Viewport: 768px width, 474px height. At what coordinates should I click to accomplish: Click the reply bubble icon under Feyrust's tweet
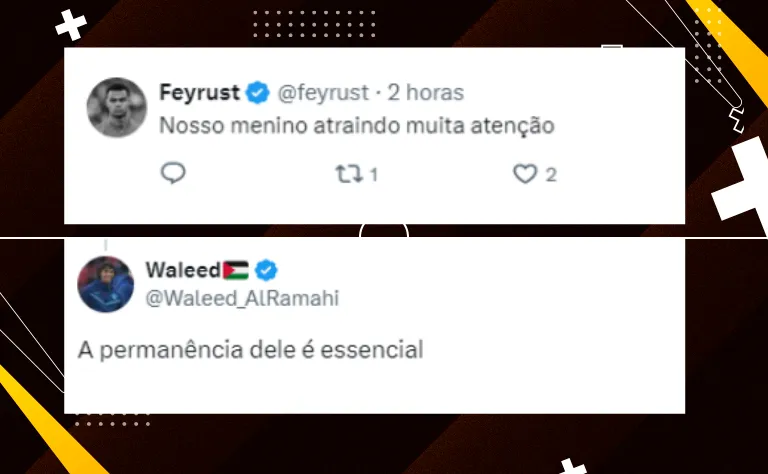click(x=173, y=173)
